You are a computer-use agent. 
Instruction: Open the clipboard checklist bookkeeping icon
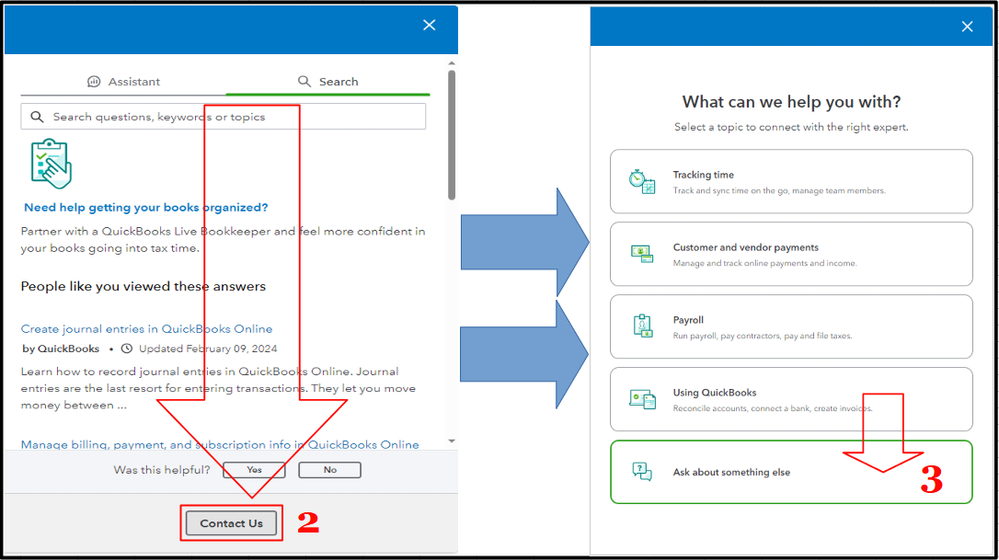tap(51, 164)
